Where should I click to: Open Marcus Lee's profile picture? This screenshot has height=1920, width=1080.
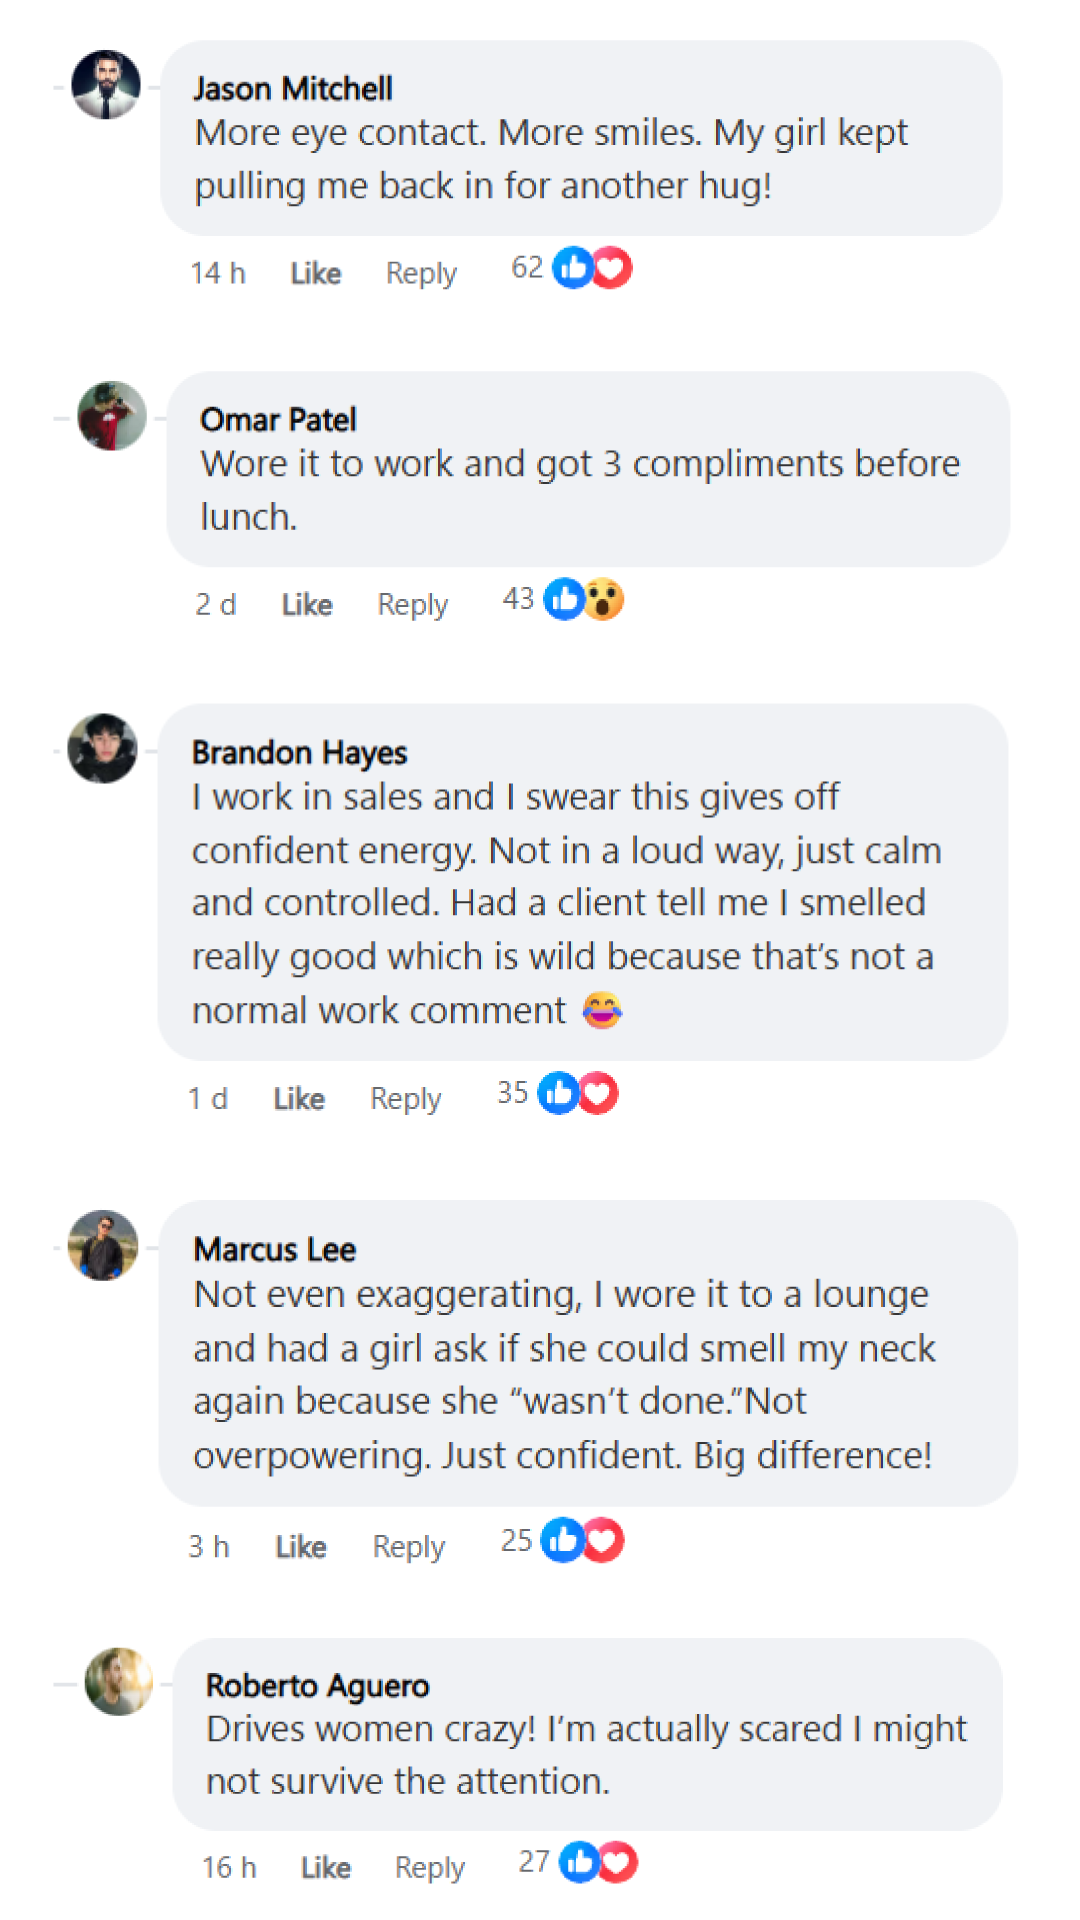[103, 1245]
